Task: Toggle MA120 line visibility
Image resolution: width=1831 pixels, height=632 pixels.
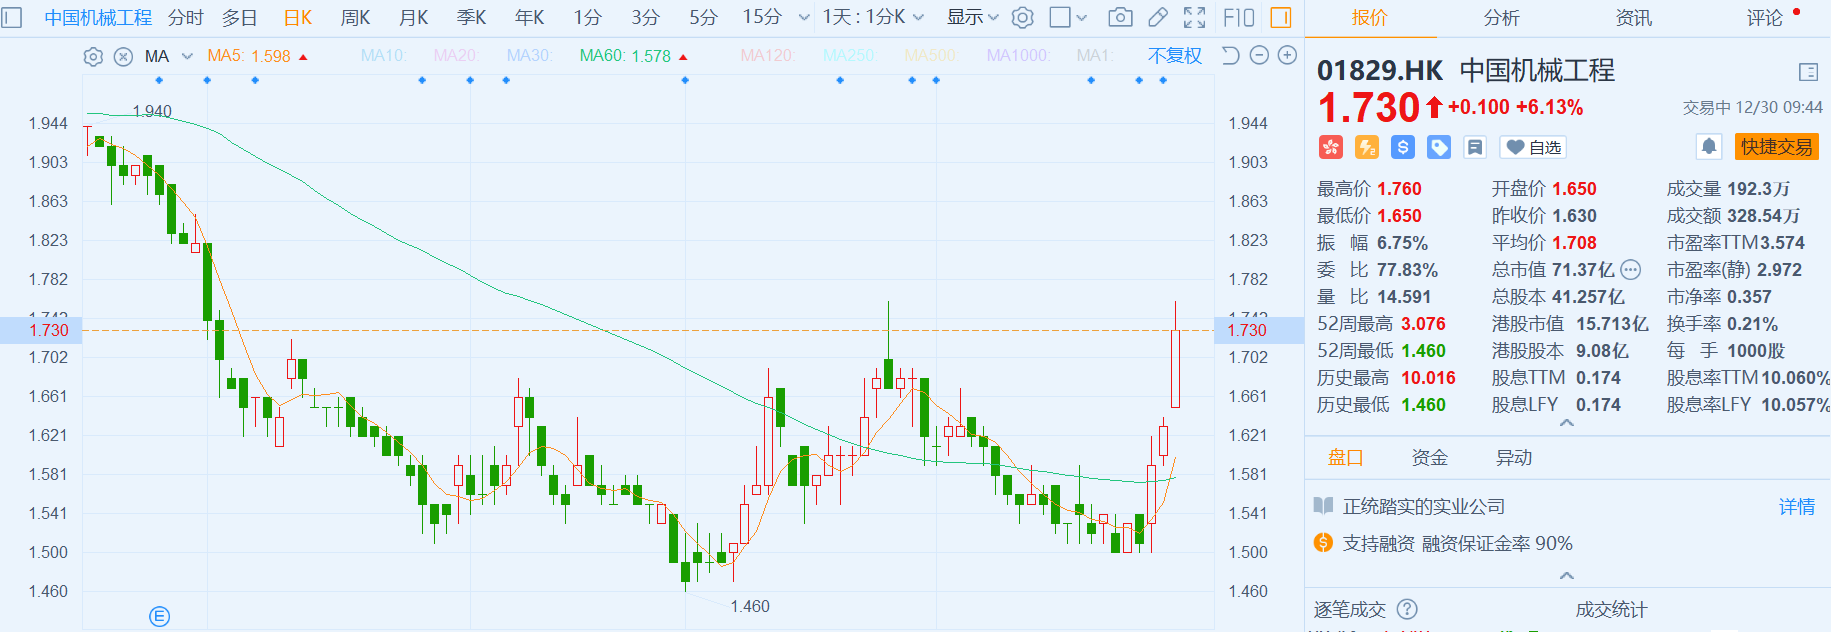Action: pyautogui.click(x=768, y=56)
